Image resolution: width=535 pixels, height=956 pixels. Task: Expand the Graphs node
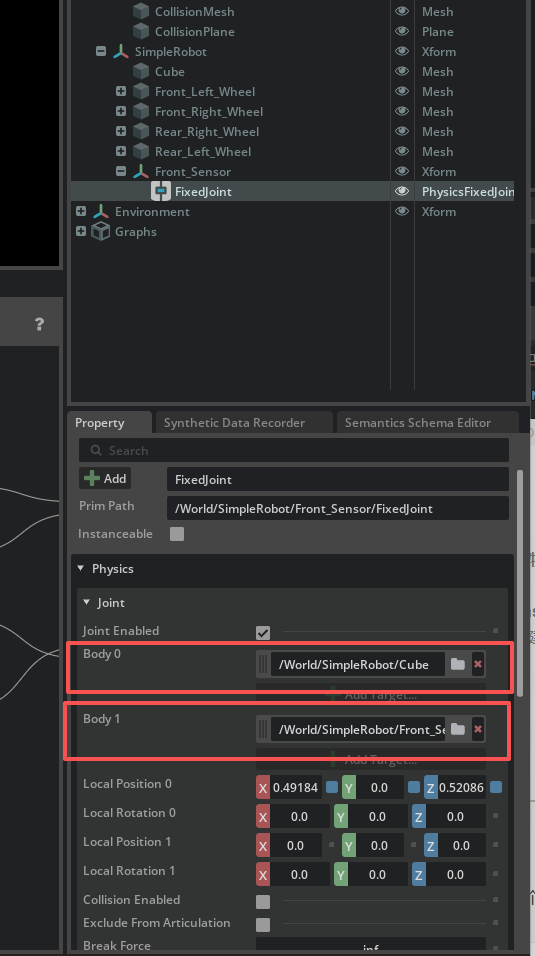(x=81, y=231)
